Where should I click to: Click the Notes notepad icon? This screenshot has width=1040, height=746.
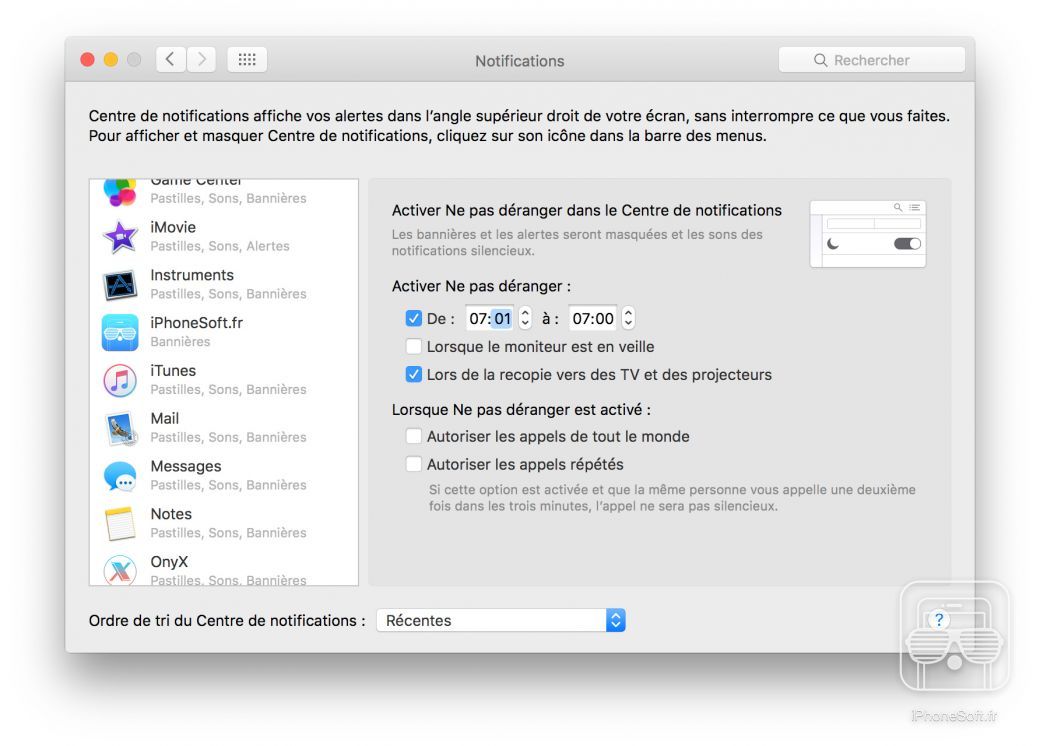(120, 523)
